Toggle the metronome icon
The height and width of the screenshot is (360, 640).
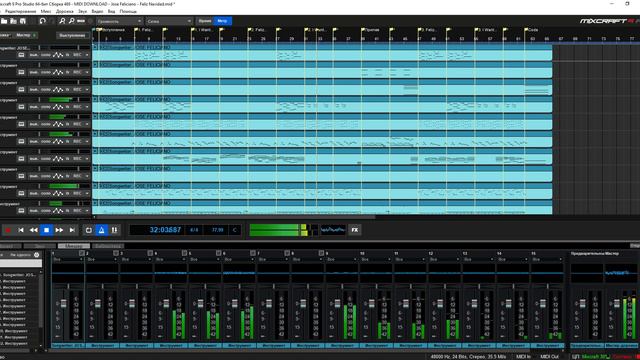pyautogui.click(x=102, y=230)
